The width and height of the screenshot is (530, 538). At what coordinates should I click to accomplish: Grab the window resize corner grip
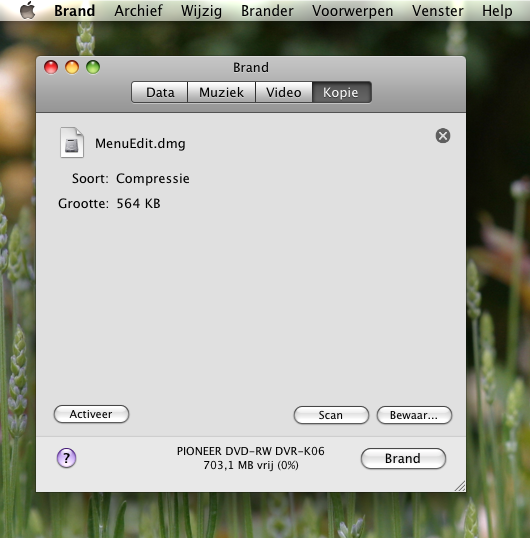460,486
